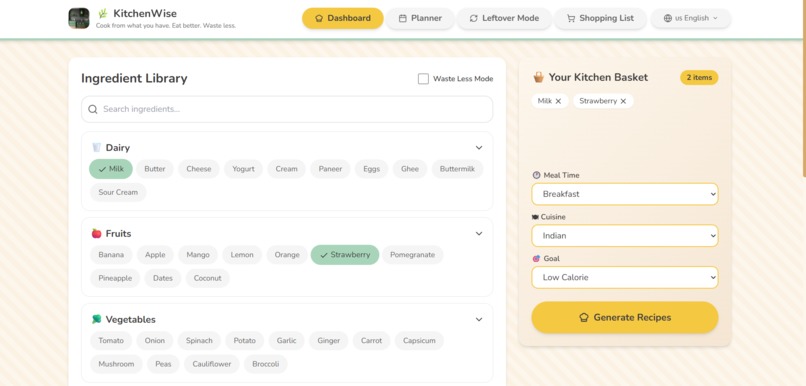The width and height of the screenshot is (806, 386).
Task: Open the English language dropdown
Action: [690, 18]
